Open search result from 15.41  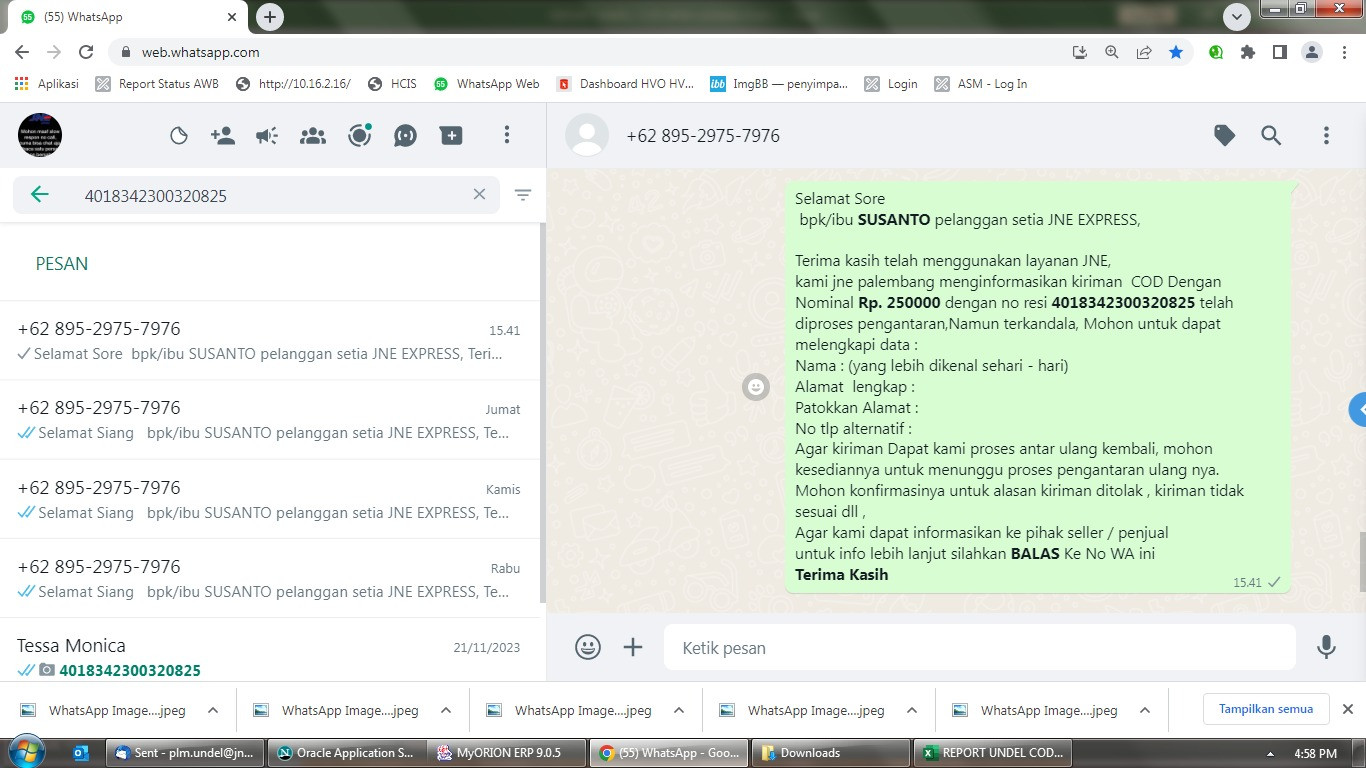point(269,341)
